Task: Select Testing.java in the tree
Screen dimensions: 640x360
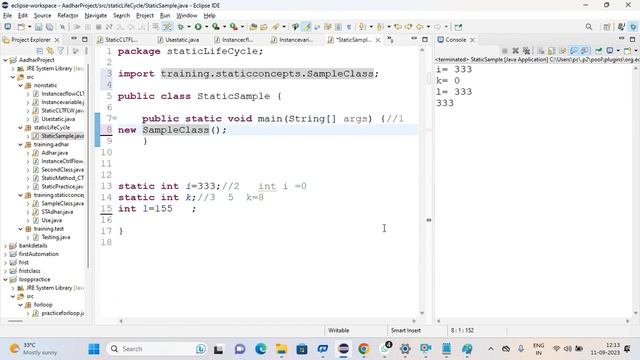Action: tap(56, 237)
